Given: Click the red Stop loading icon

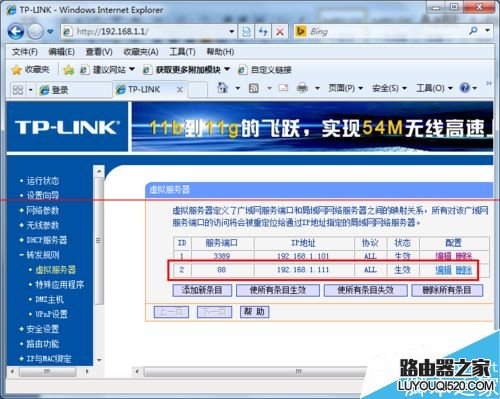Looking at the screenshot, I should coord(280,32).
